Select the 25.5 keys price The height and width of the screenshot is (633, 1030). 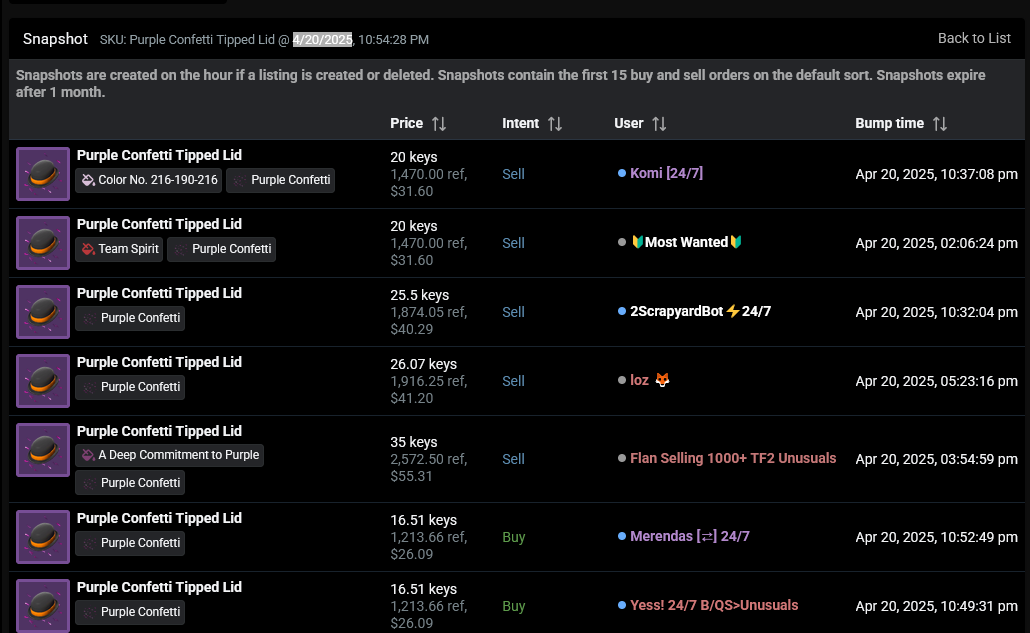420,295
